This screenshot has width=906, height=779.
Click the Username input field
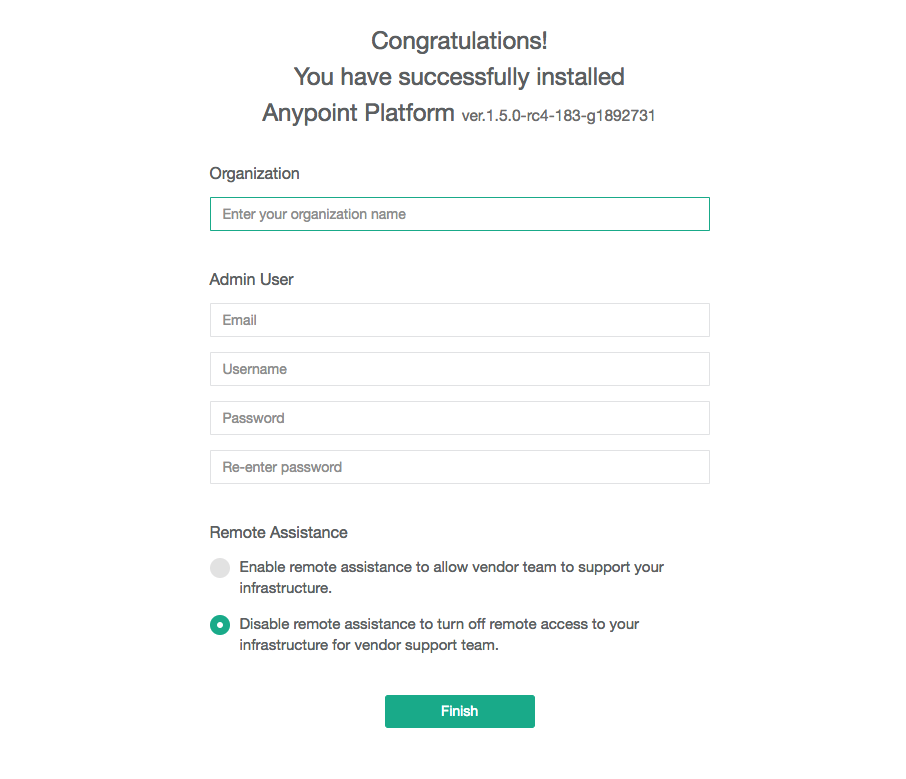[x=459, y=369]
